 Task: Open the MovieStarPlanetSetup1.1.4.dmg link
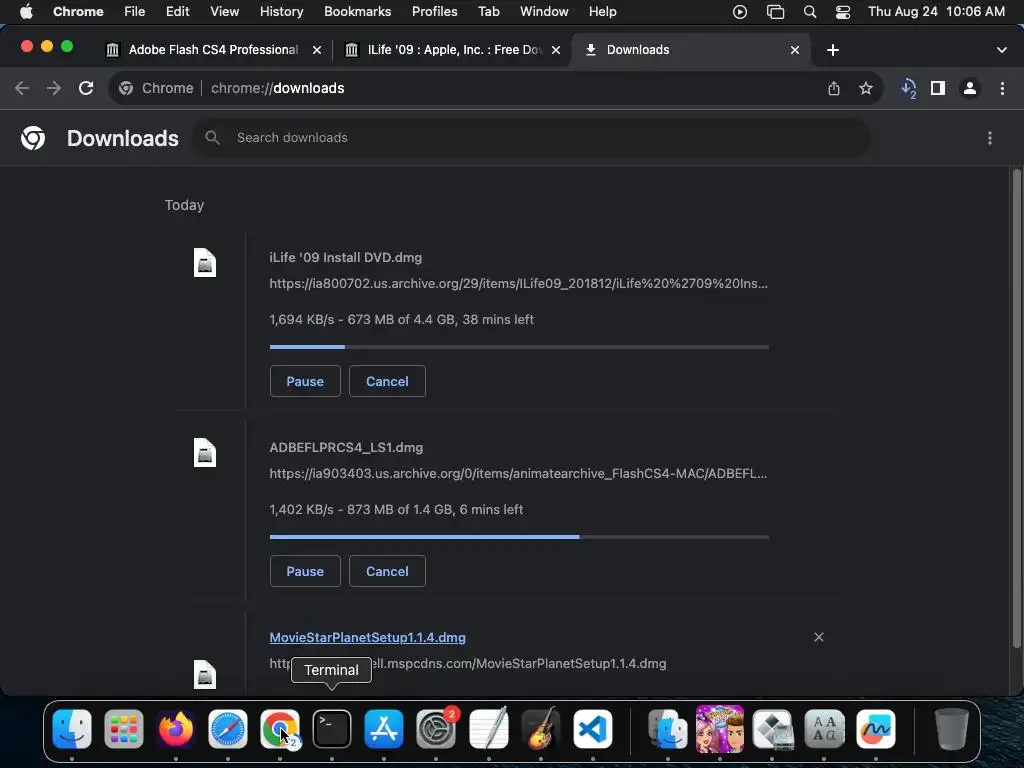[x=368, y=637]
